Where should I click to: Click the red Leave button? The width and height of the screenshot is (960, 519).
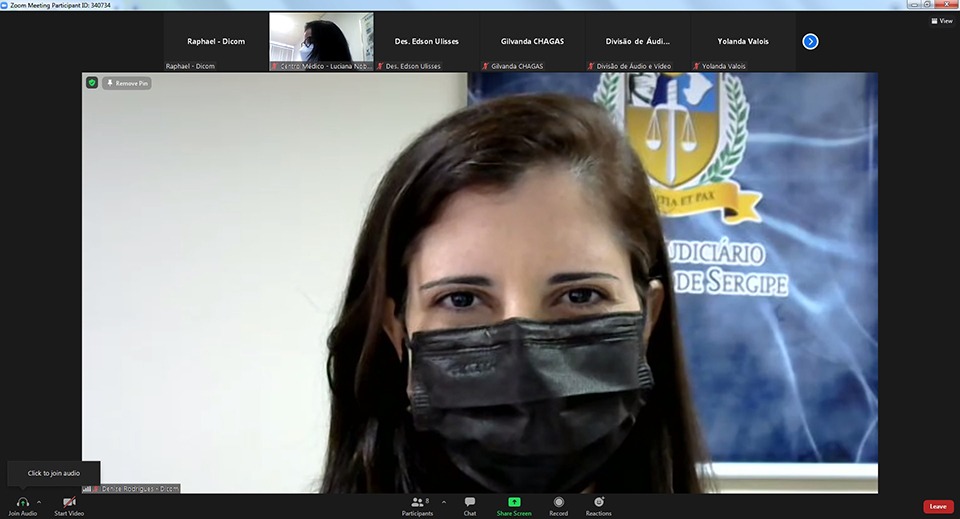tap(937, 506)
